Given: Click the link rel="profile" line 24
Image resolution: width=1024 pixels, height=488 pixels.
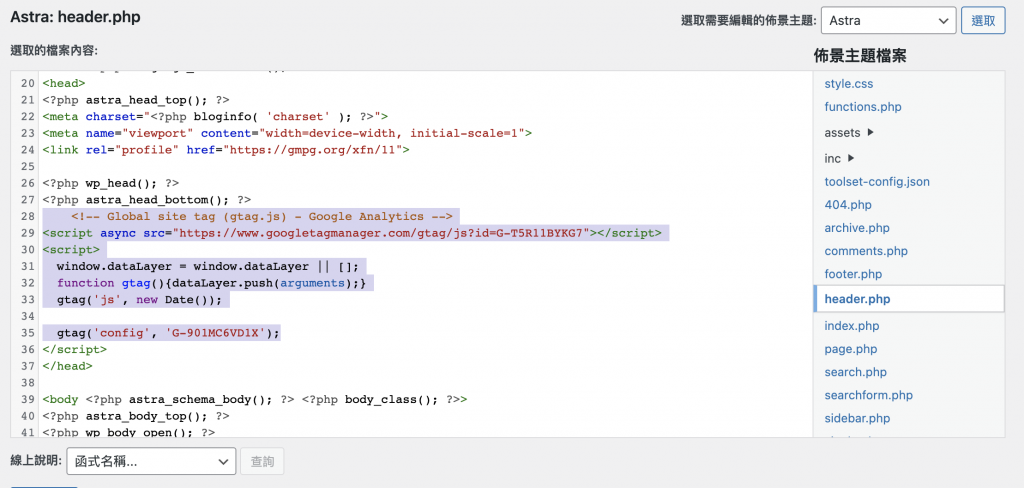Looking at the screenshot, I should [x=226, y=150].
